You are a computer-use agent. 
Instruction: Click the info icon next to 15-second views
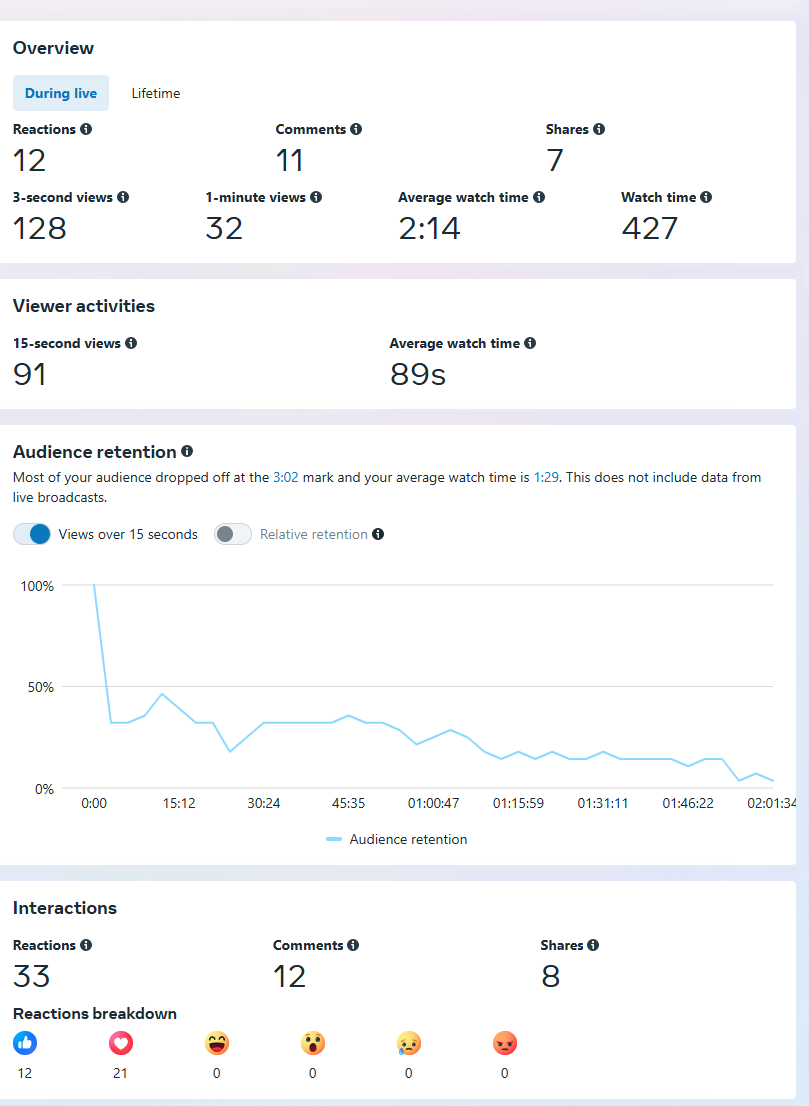tap(131, 343)
